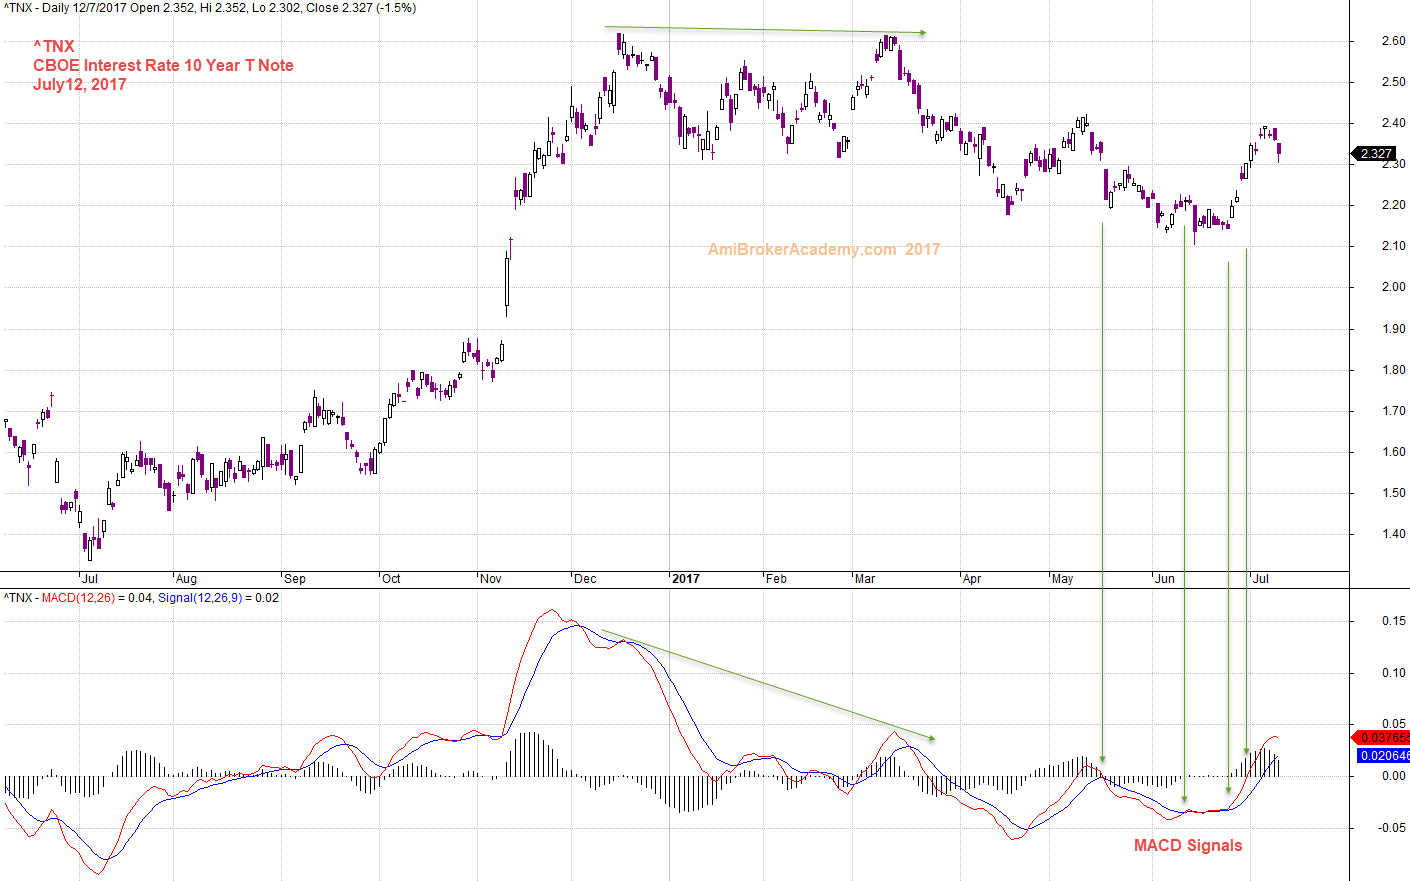This screenshot has height=881, width=1410.
Task: Click the bold 2017 year axis label
Action: [686, 579]
